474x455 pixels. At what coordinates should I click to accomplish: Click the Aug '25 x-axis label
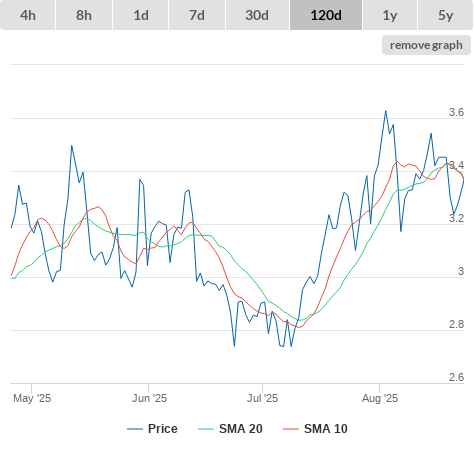pos(380,398)
